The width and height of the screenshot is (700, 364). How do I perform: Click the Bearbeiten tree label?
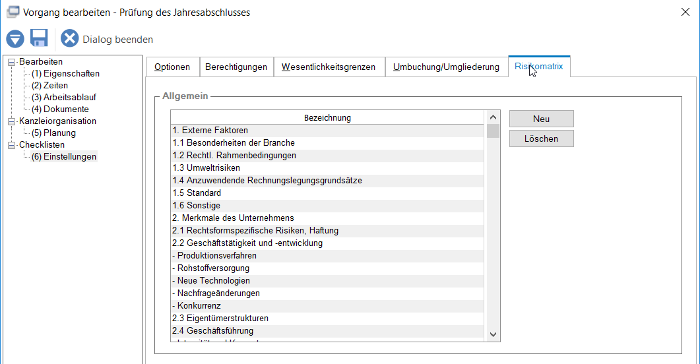point(41,62)
